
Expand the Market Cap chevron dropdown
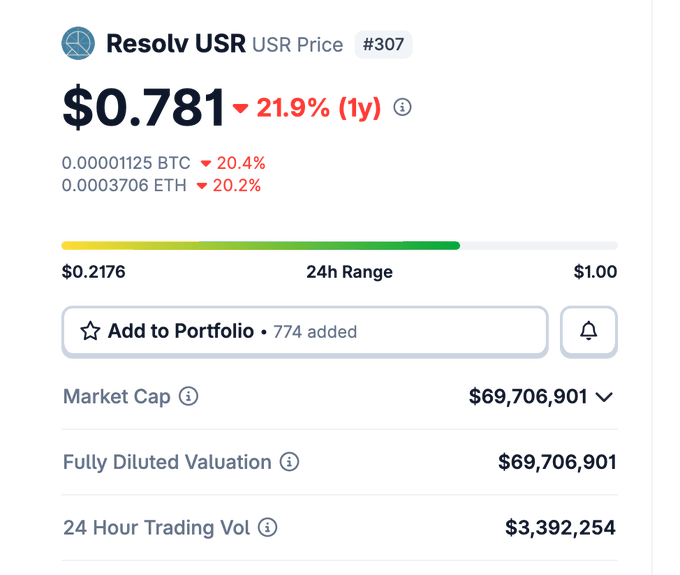click(x=604, y=397)
